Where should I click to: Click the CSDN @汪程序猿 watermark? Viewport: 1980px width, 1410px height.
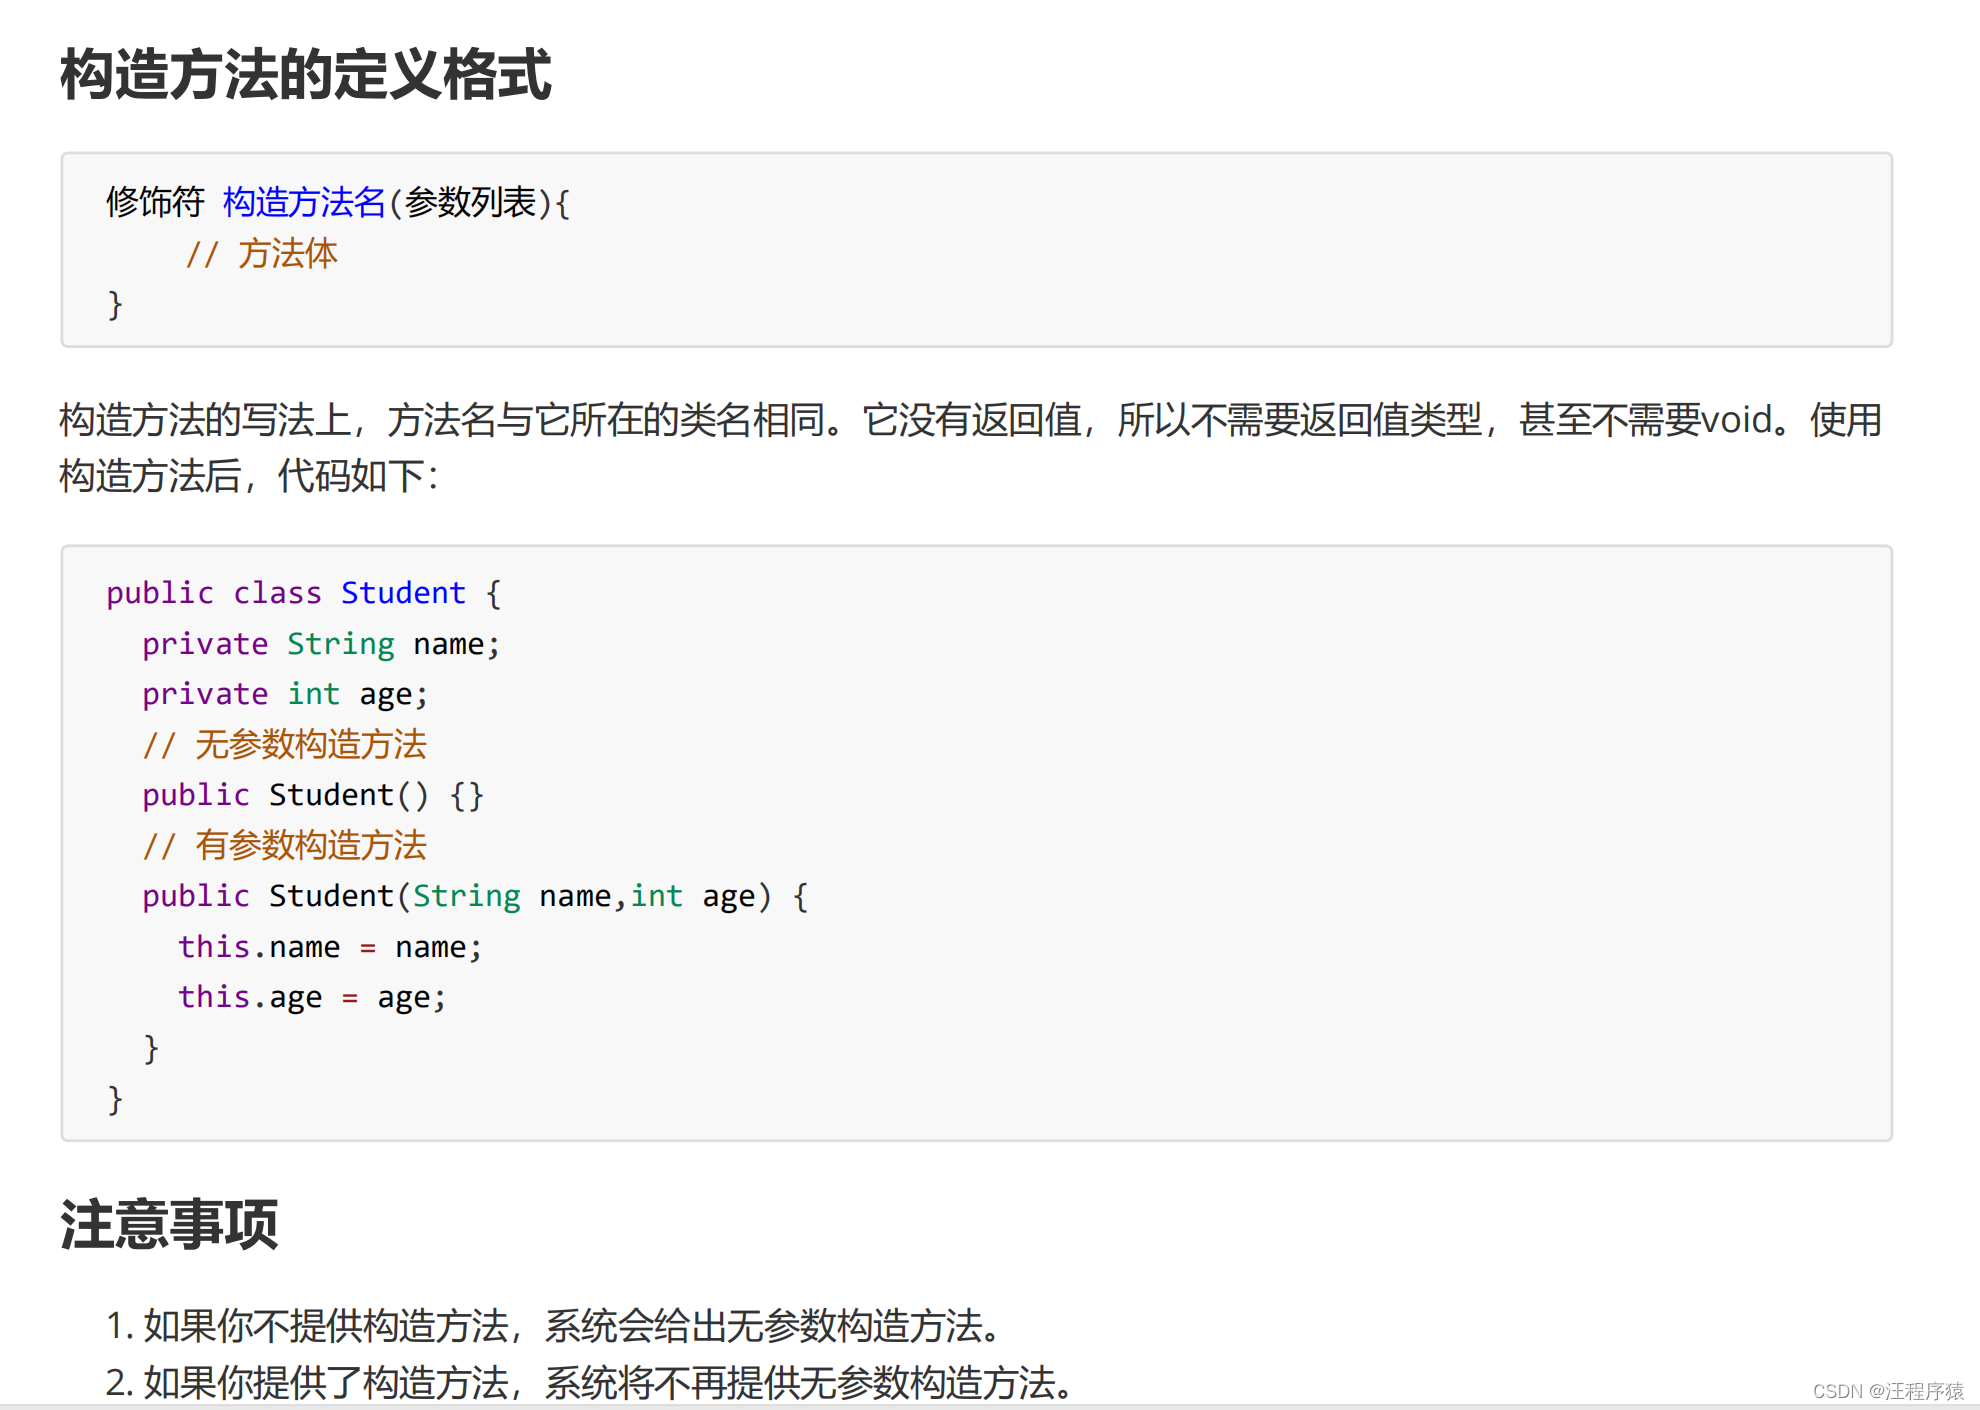1887,1391
